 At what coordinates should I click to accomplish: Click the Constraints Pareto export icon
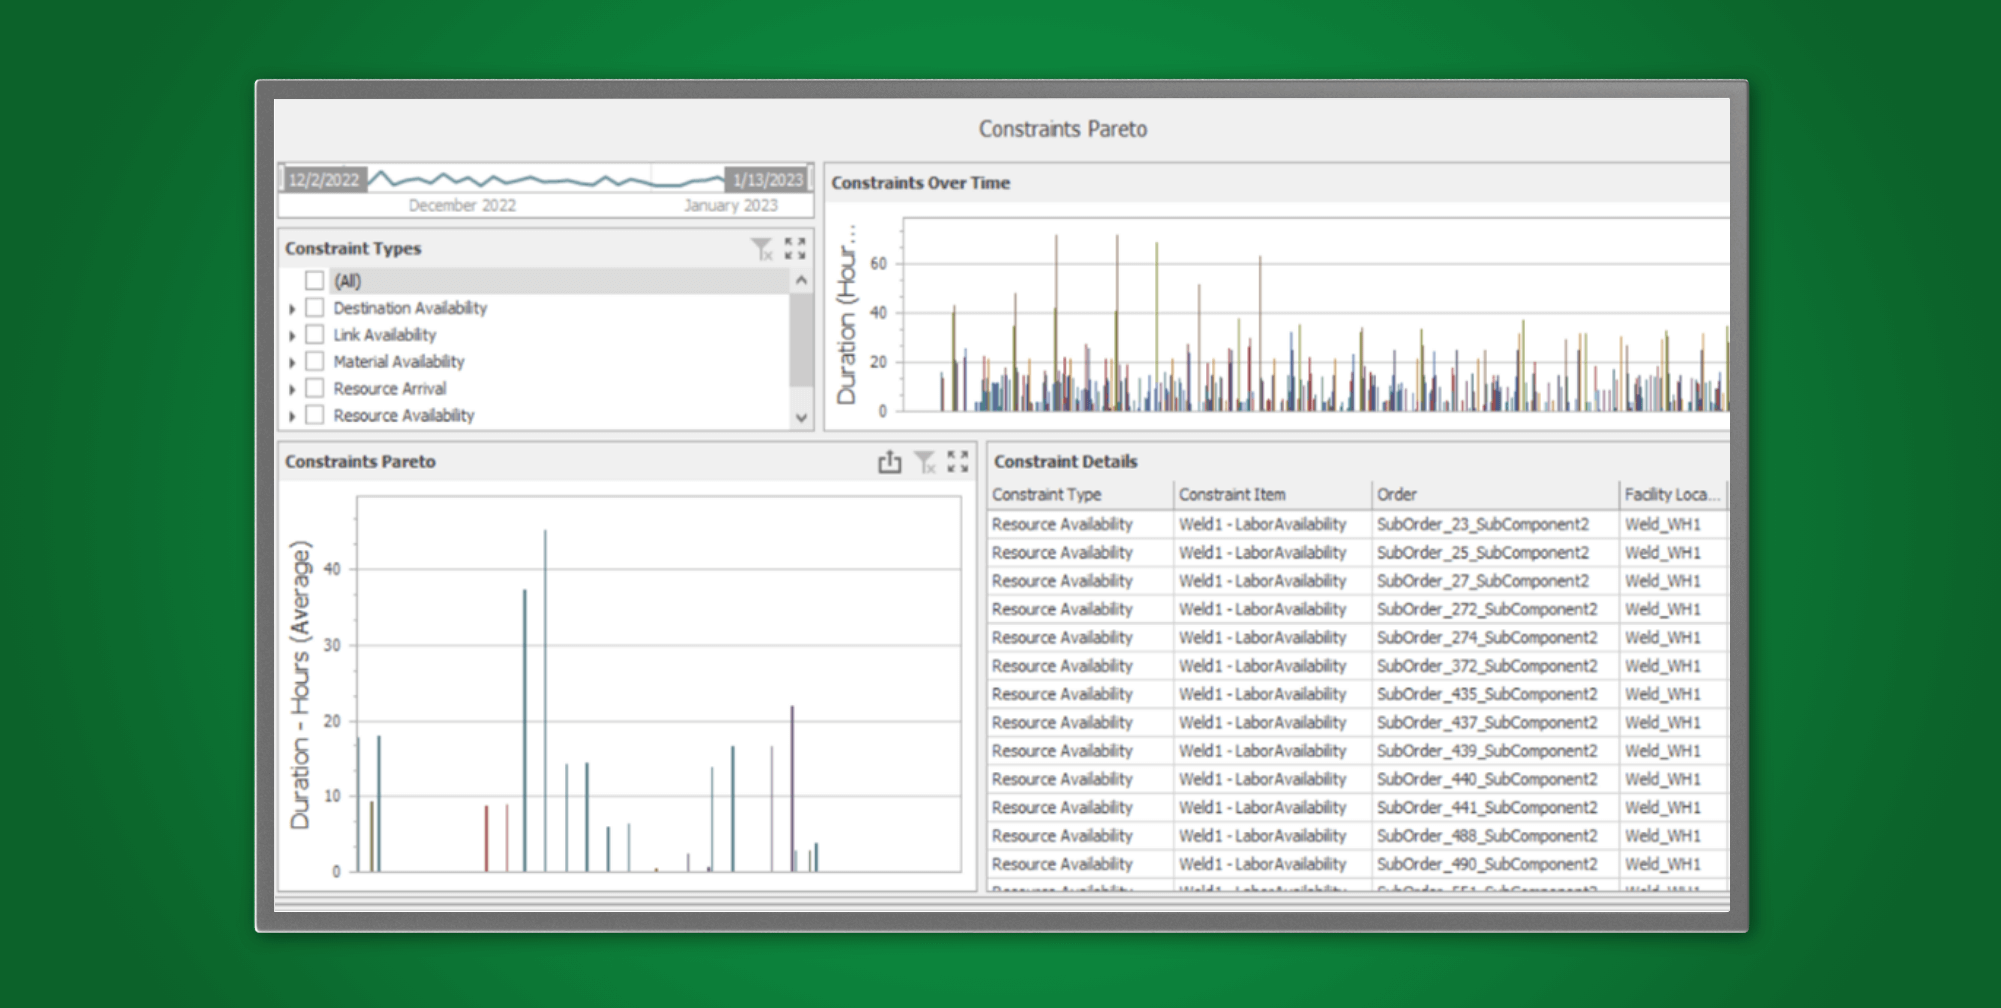click(889, 462)
